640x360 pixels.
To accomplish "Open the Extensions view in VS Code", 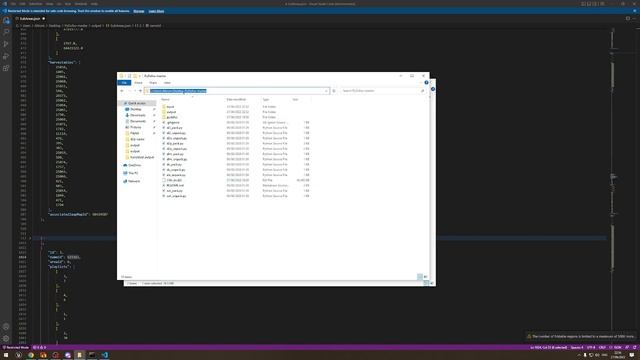I will 6,68.
